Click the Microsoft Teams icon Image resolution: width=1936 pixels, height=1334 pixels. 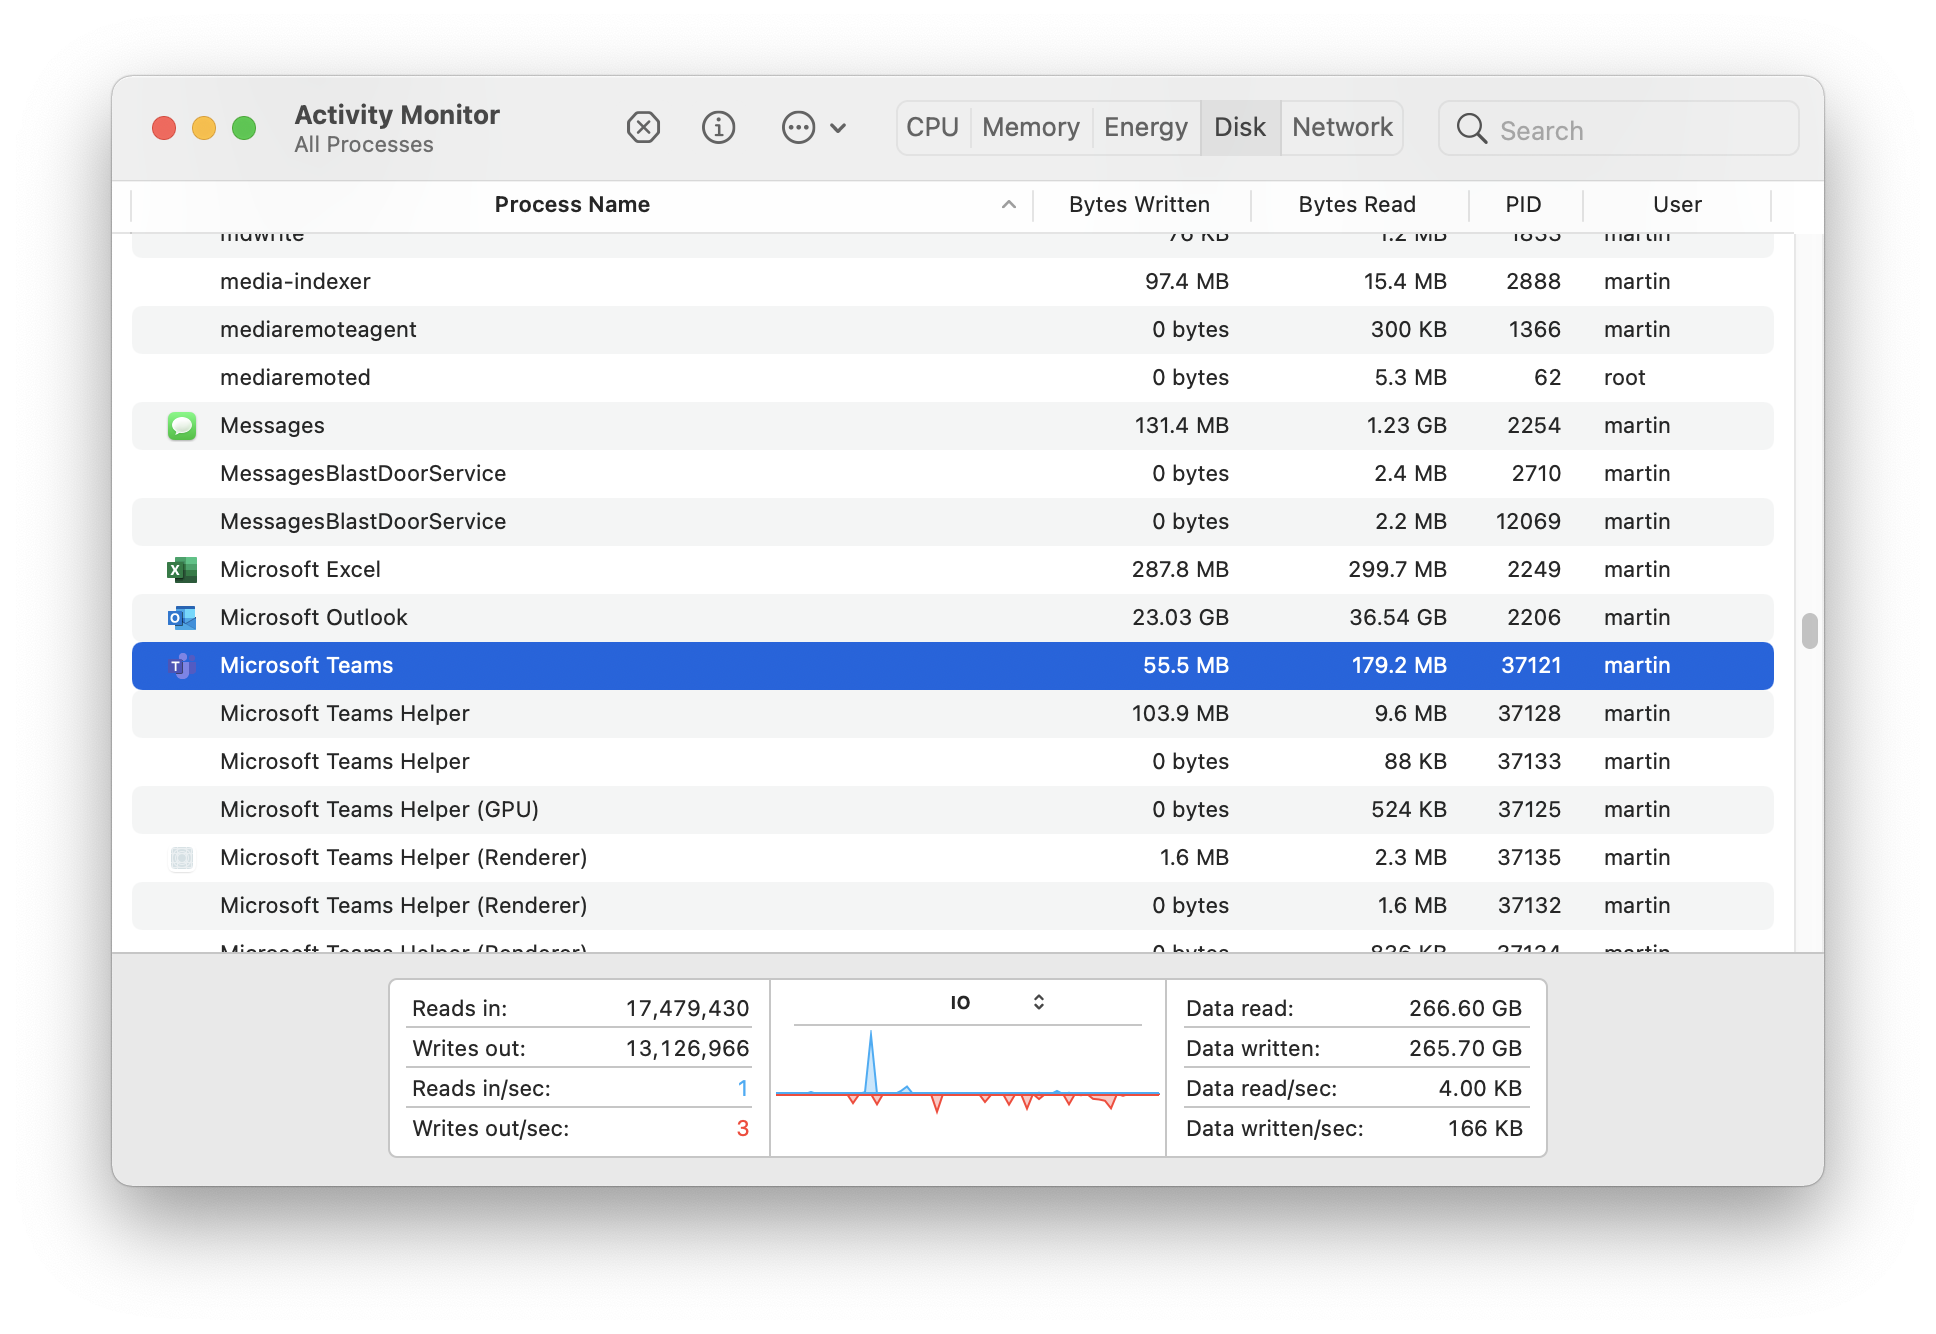pos(182,666)
